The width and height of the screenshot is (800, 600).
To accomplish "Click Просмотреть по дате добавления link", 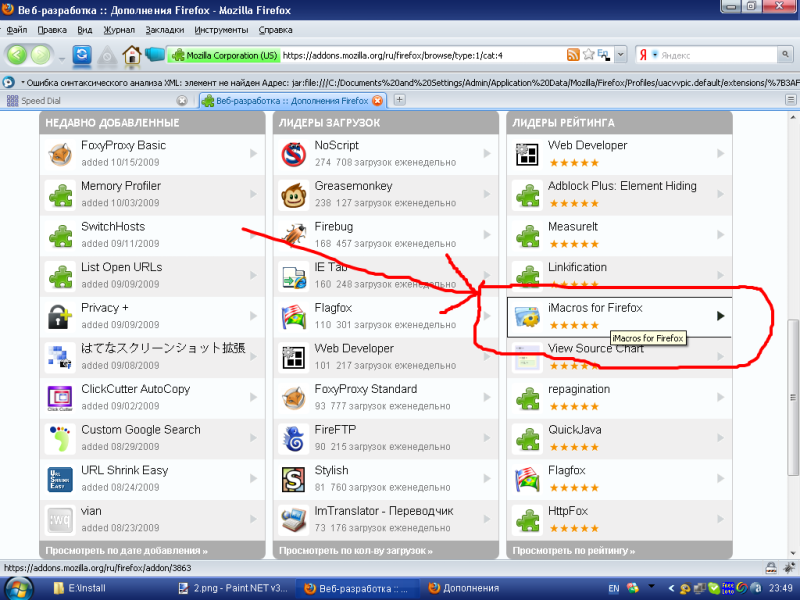I will [x=127, y=551].
